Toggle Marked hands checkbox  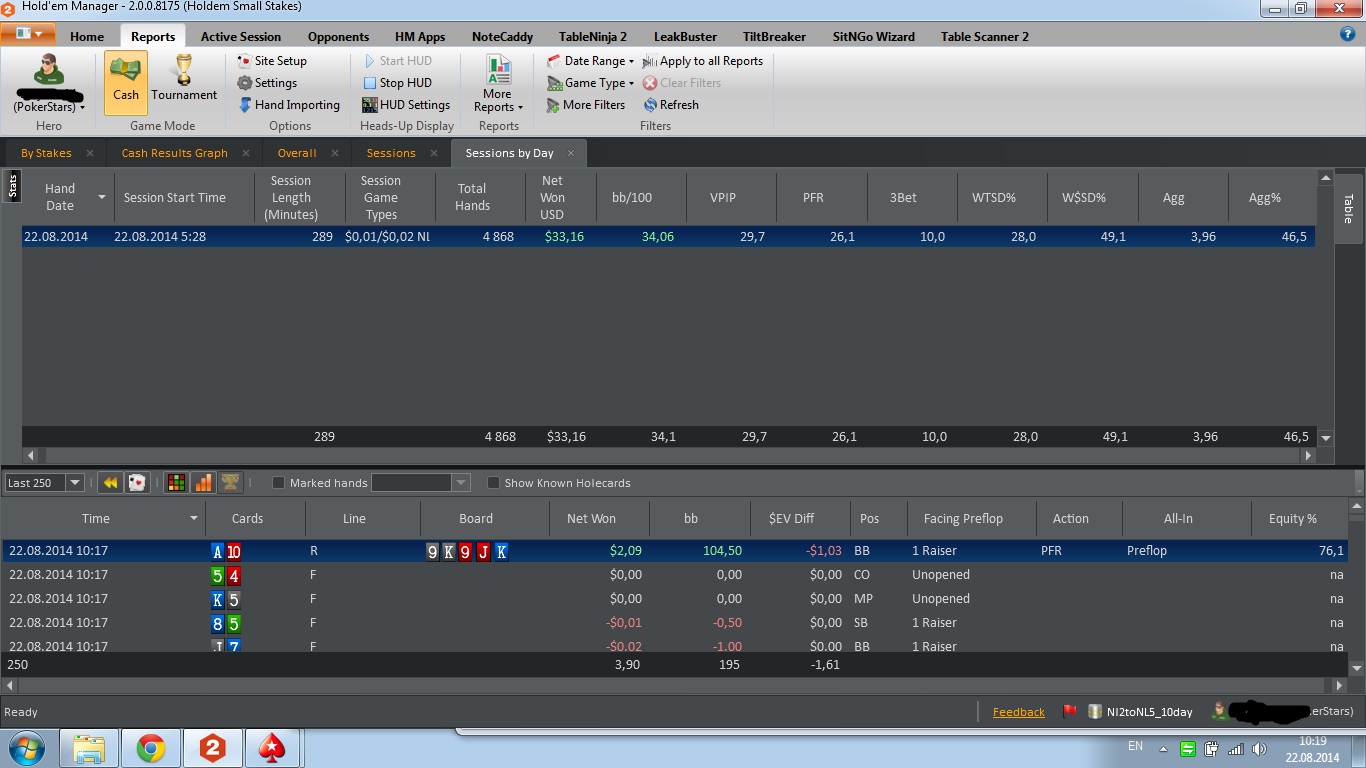coord(279,483)
